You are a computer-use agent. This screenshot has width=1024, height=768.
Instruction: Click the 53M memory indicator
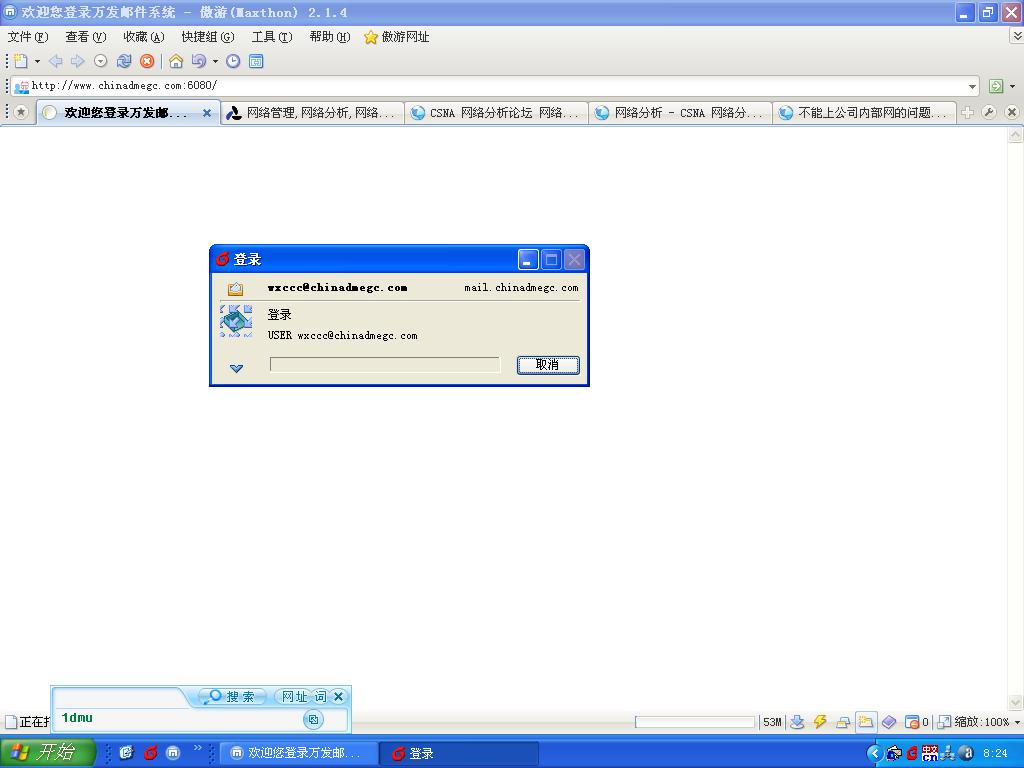click(x=772, y=722)
